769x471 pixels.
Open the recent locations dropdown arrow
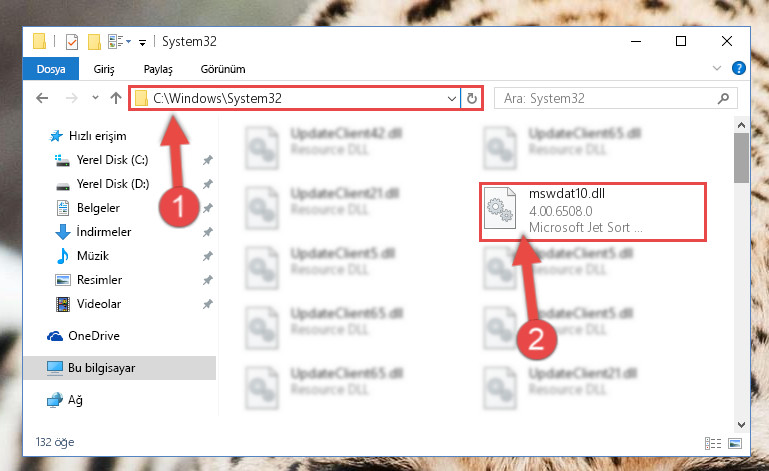pos(95,98)
